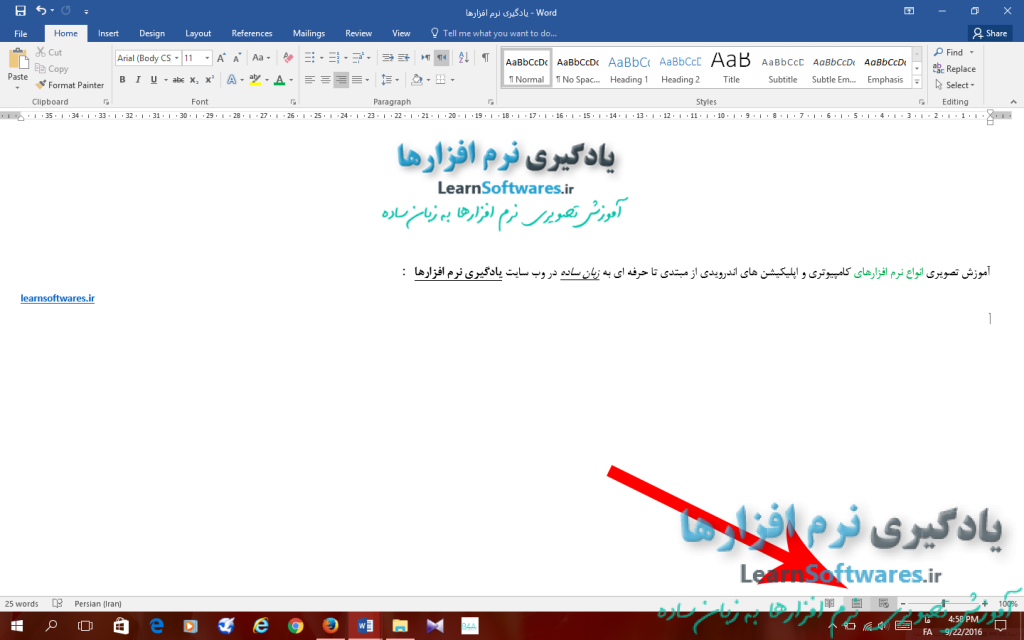1024x640 pixels.
Task: Increase the paragraph indent
Action: (x=404, y=57)
